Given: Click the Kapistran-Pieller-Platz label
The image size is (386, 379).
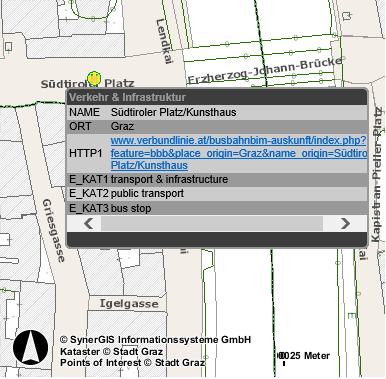Looking at the screenshot, I should (x=377, y=174).
